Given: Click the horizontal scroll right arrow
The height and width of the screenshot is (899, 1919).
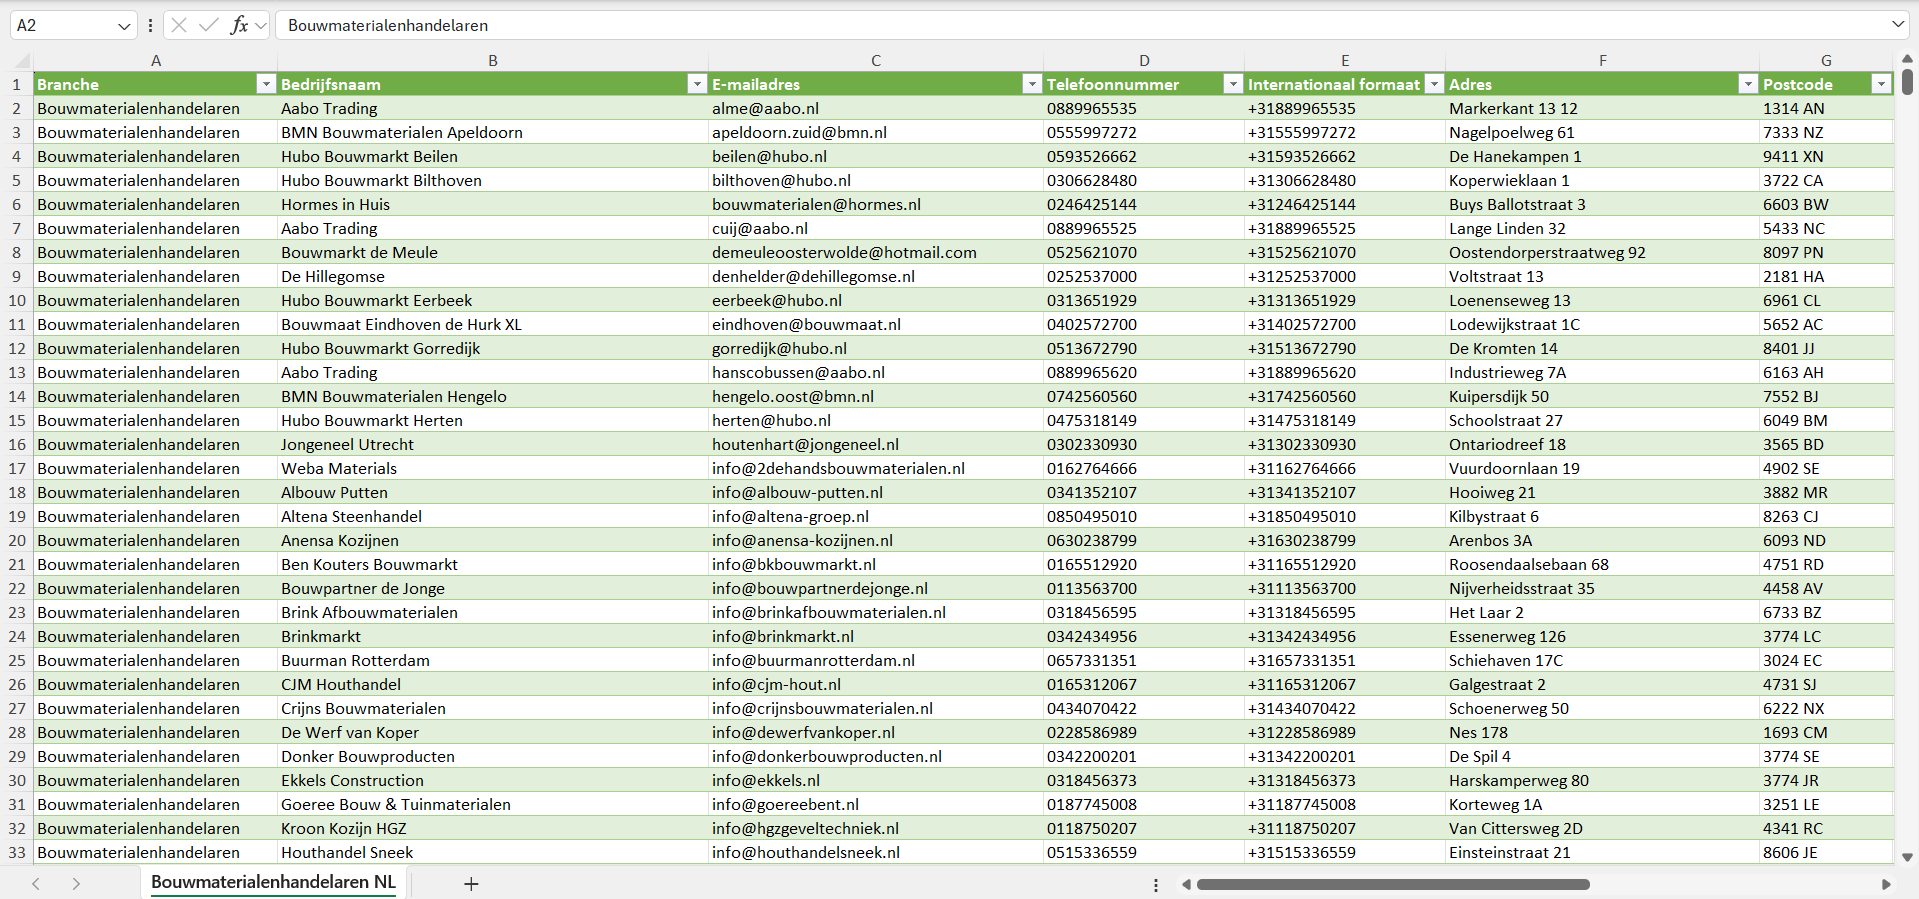Looking at the screenshot, I should pos(1886,884).
